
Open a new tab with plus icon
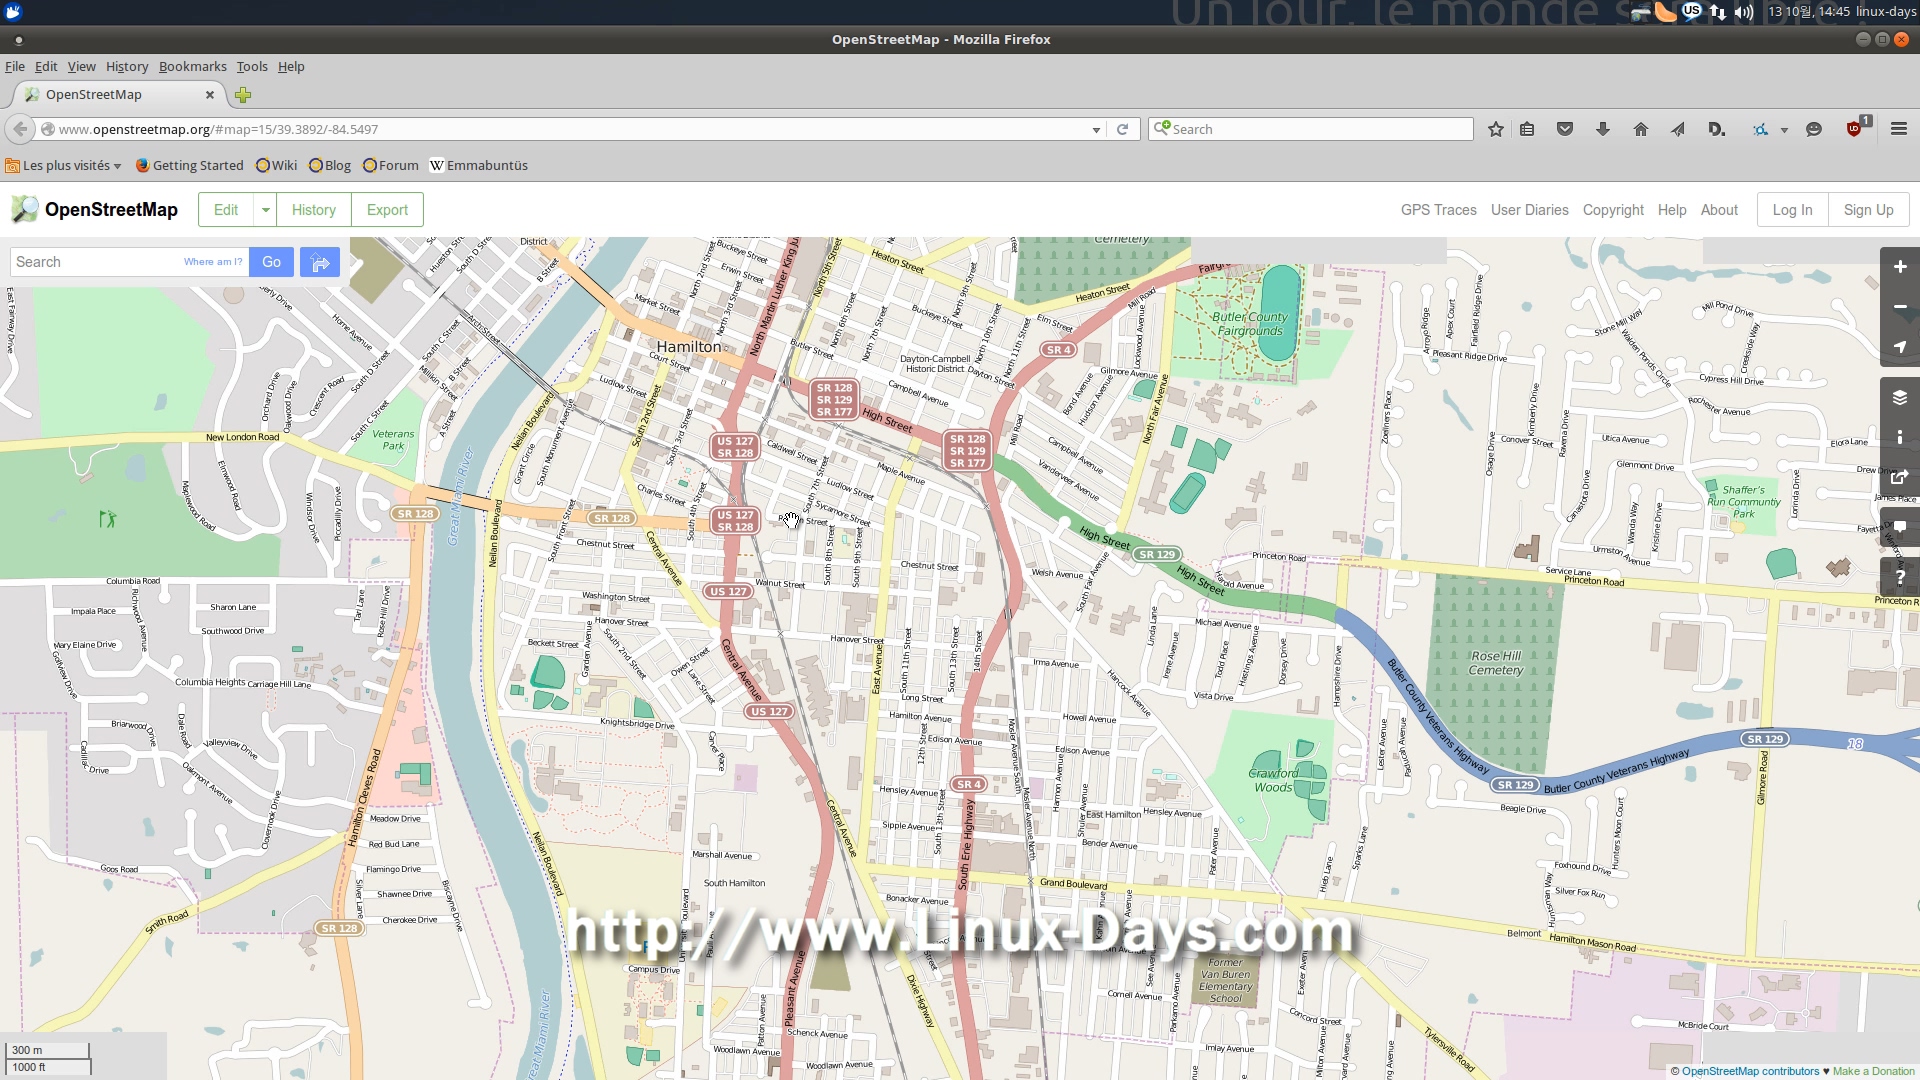pos(243,95)
